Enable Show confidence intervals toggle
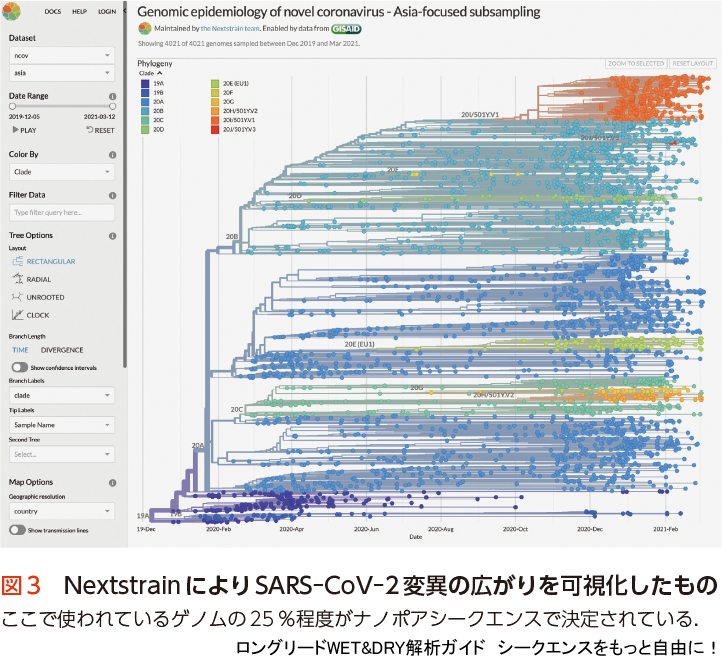 click(18, 368)
